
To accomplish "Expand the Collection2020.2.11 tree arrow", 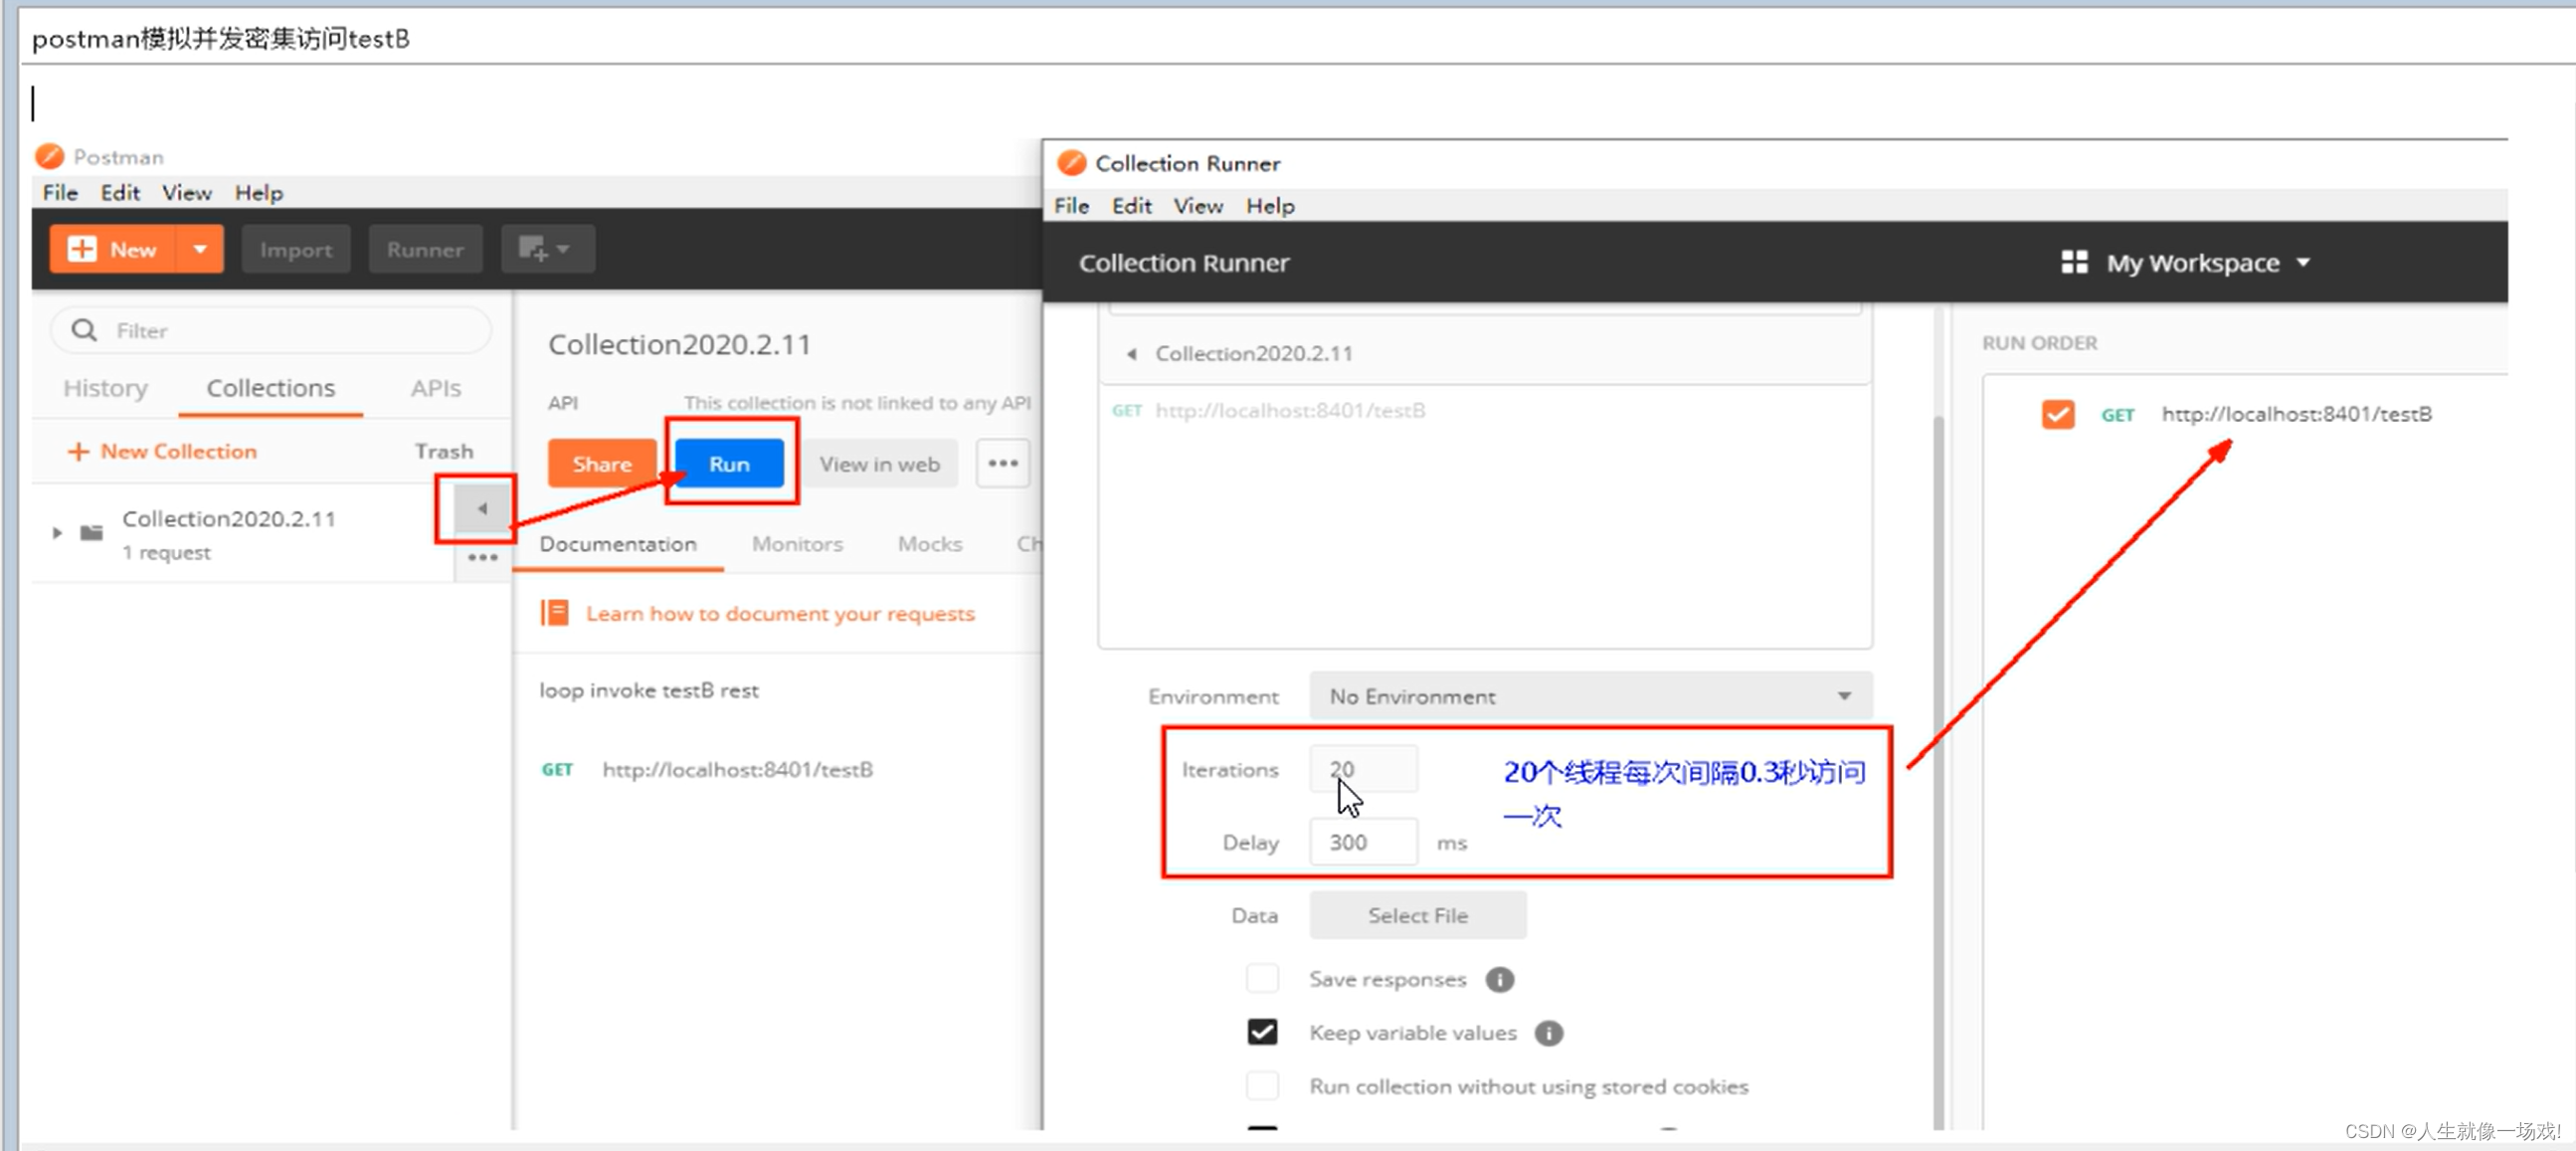I will click(x=57, y=533).
